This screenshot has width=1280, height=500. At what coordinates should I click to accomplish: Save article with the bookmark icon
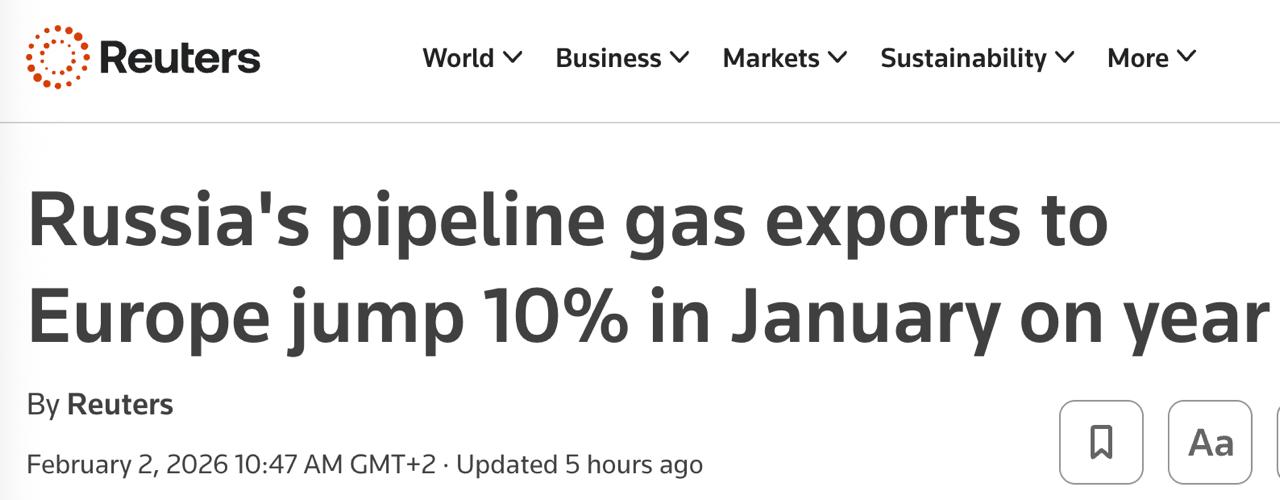pos(1101,441)
